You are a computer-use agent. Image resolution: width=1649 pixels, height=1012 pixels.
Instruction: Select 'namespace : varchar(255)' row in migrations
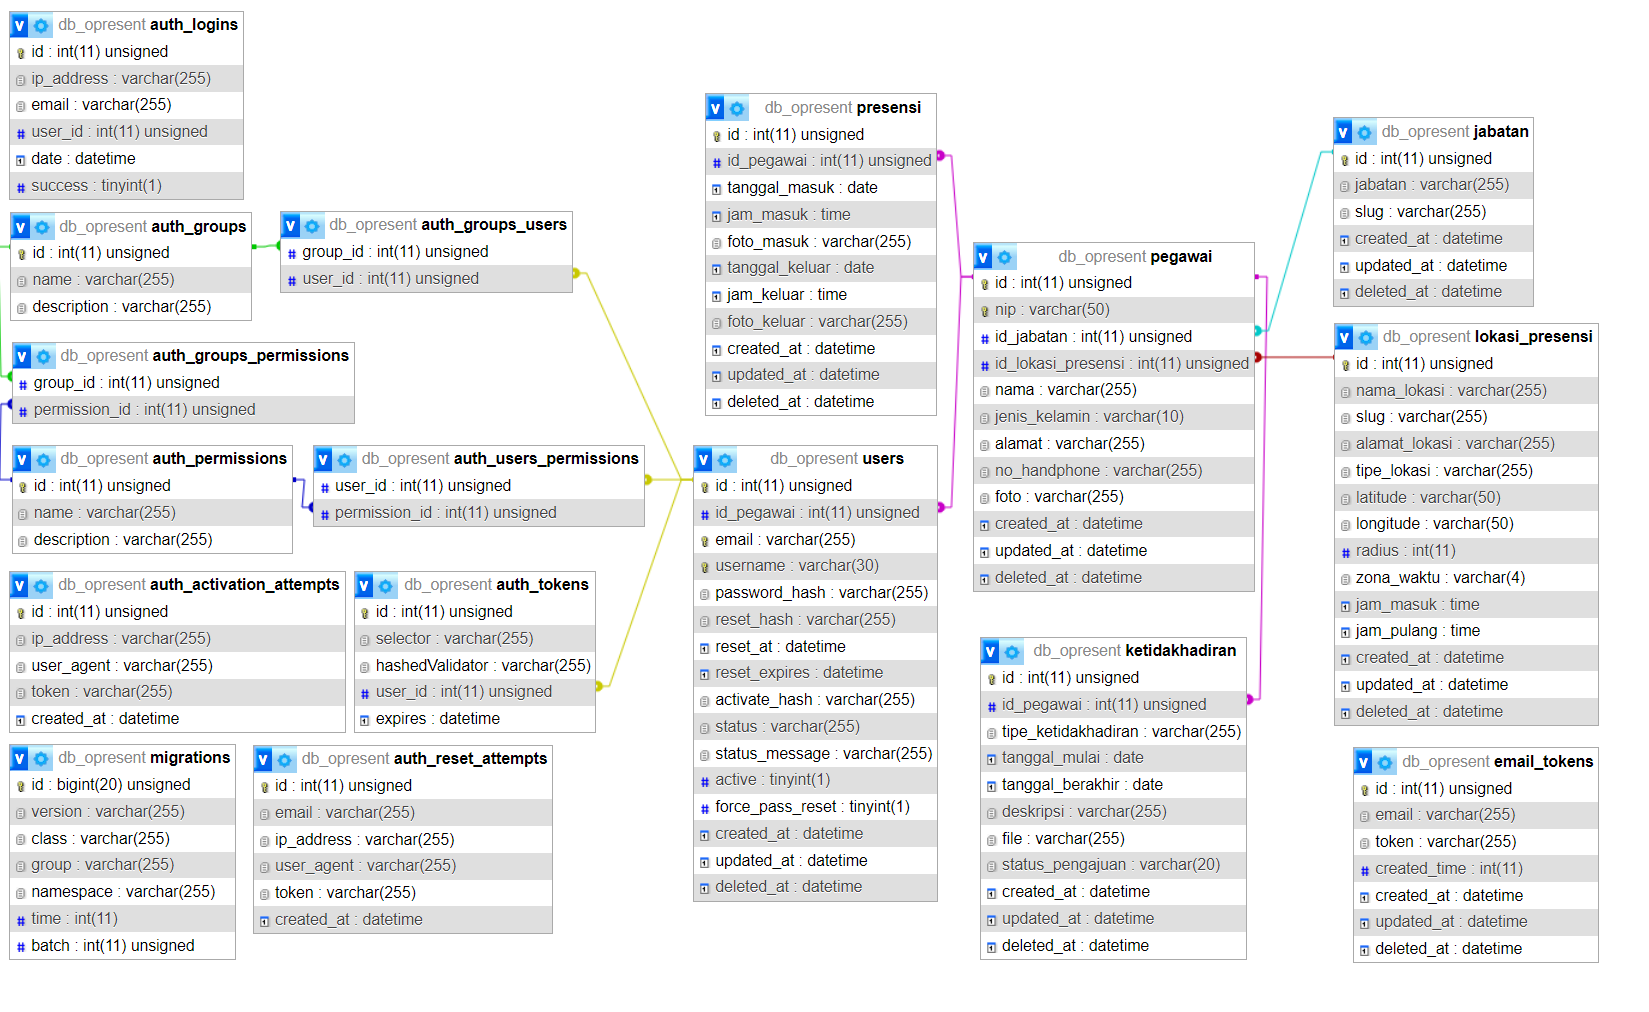tap(123, 892)
